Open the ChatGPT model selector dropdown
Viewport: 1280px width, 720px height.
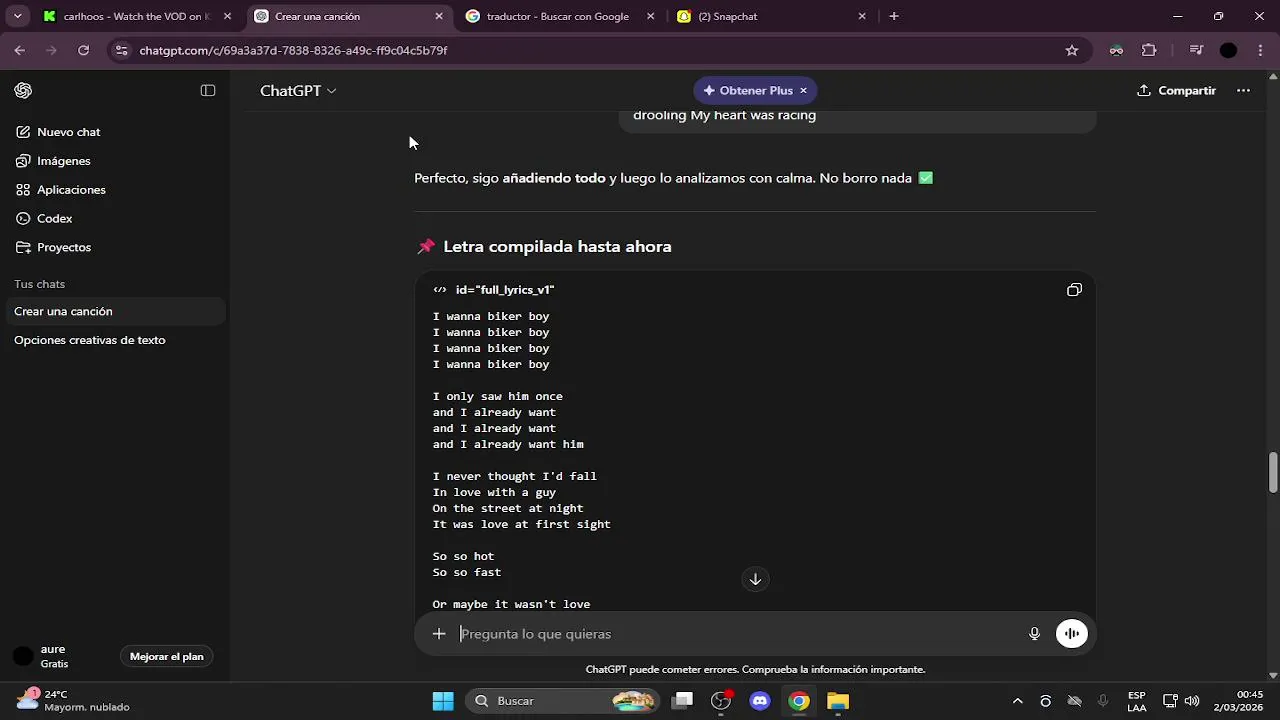pos(298,91)
